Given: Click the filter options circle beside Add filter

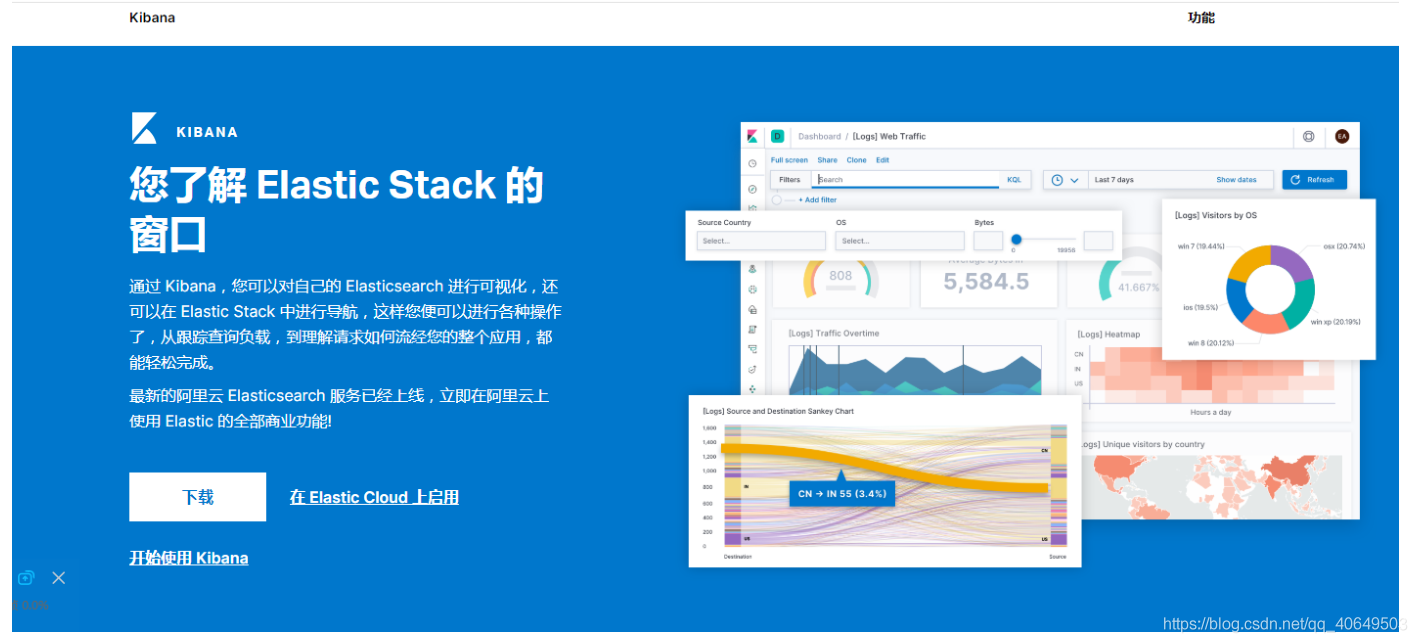Looking at the screenshot, I should click(777, 200).
